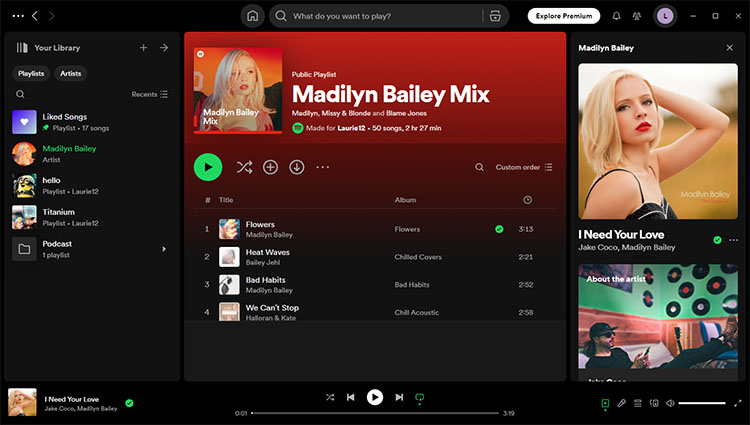This screenshot has width=750, height=425.
Task: Open the Liked Songs playlist
Action: (x=91, y=122)
